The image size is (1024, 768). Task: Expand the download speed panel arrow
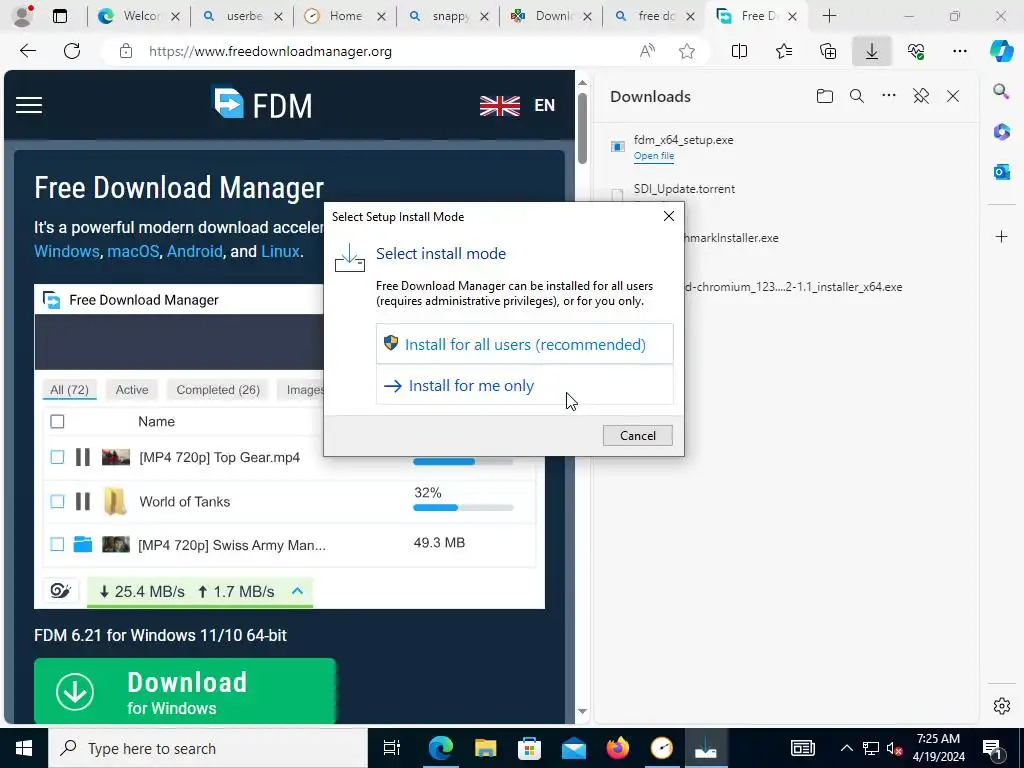[297, 591]
